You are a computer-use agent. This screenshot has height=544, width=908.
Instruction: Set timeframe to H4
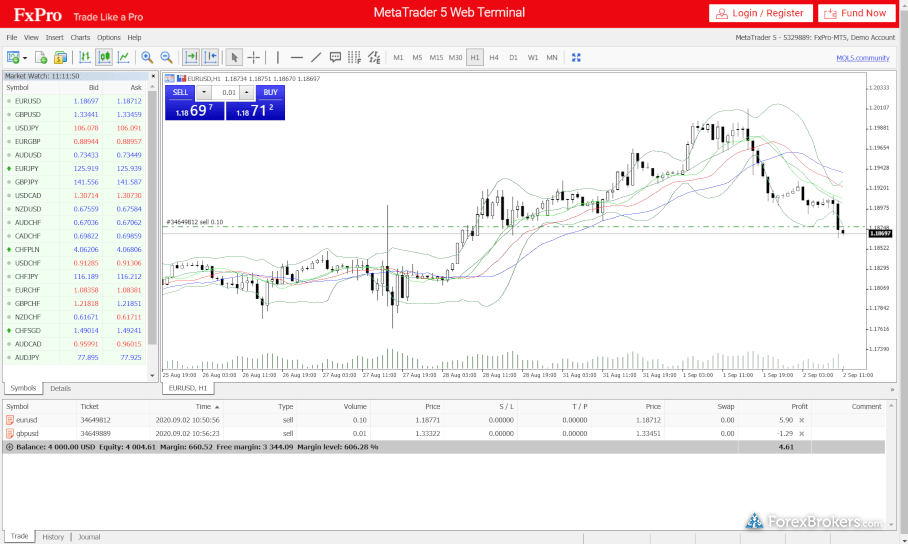pos(494,57)
